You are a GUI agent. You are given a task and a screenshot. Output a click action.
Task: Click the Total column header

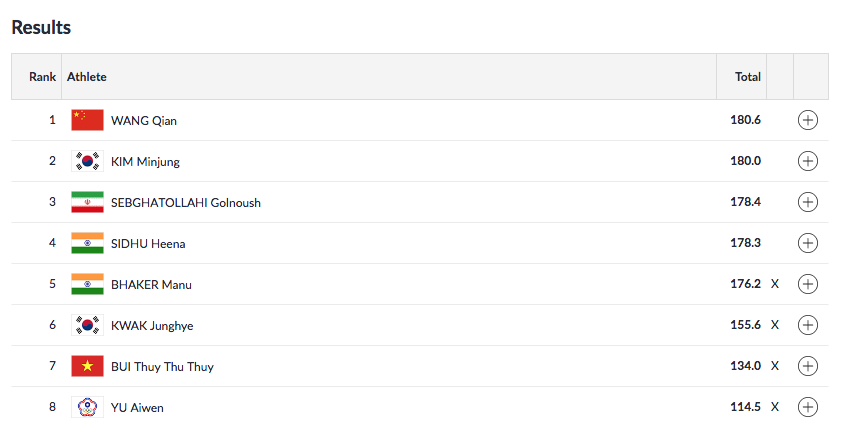click(747, 77)
